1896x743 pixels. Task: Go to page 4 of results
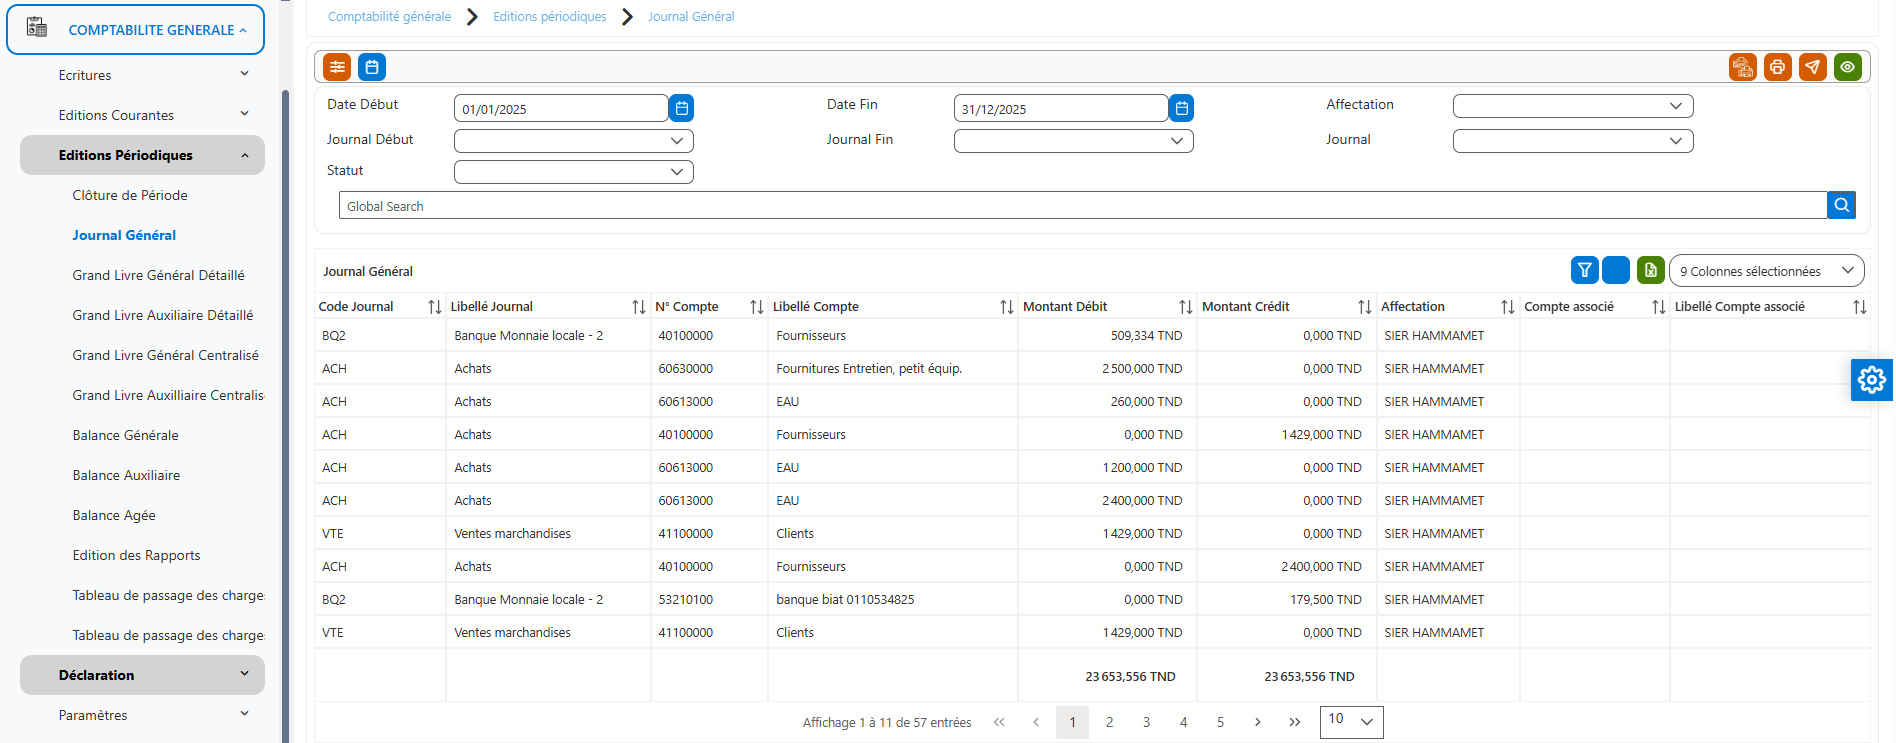[x=1184, y=722]
